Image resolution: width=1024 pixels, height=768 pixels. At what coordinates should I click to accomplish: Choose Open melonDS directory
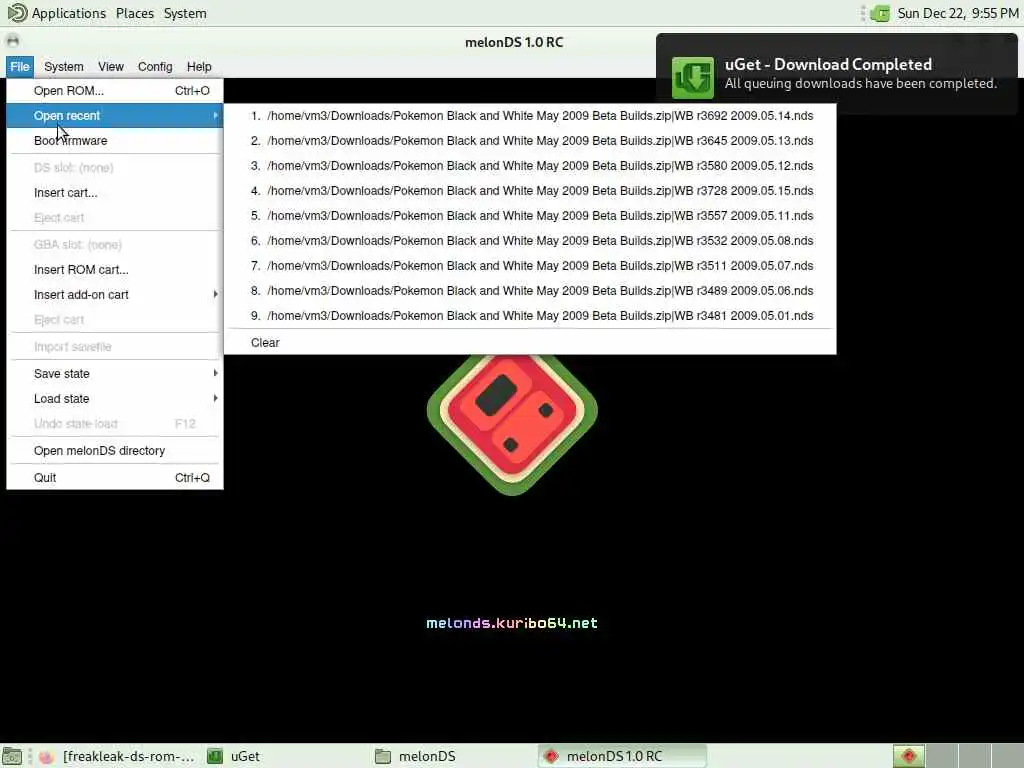115,451
